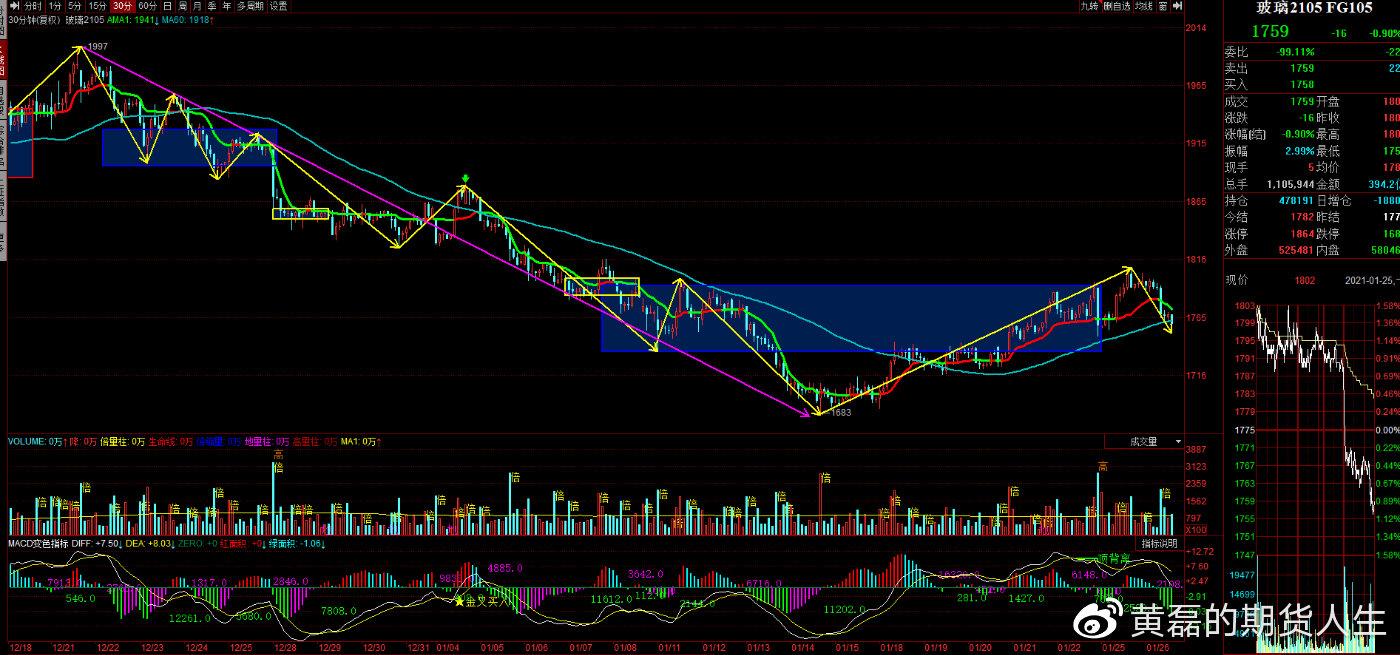Click the 1683 low price label
The image size is (1400, 655).
click(840, 412)
